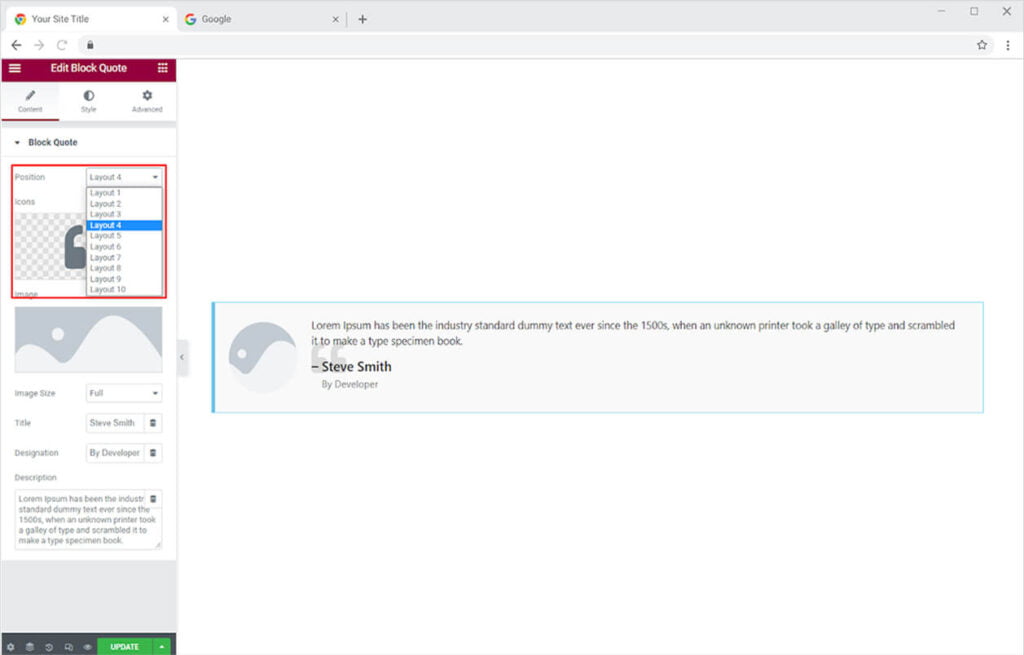Choose Layout 7 from Position list
The image size is (1024, 655).
click(x=106, y=257)
